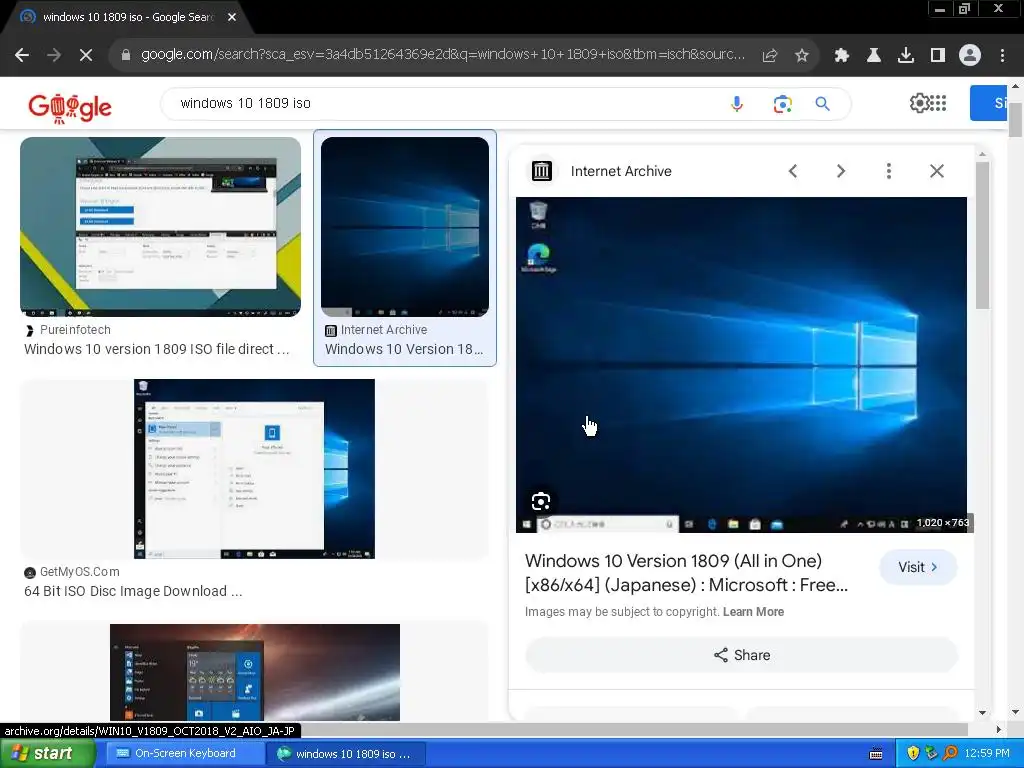Close the image preview panel

tap(936, 171)
